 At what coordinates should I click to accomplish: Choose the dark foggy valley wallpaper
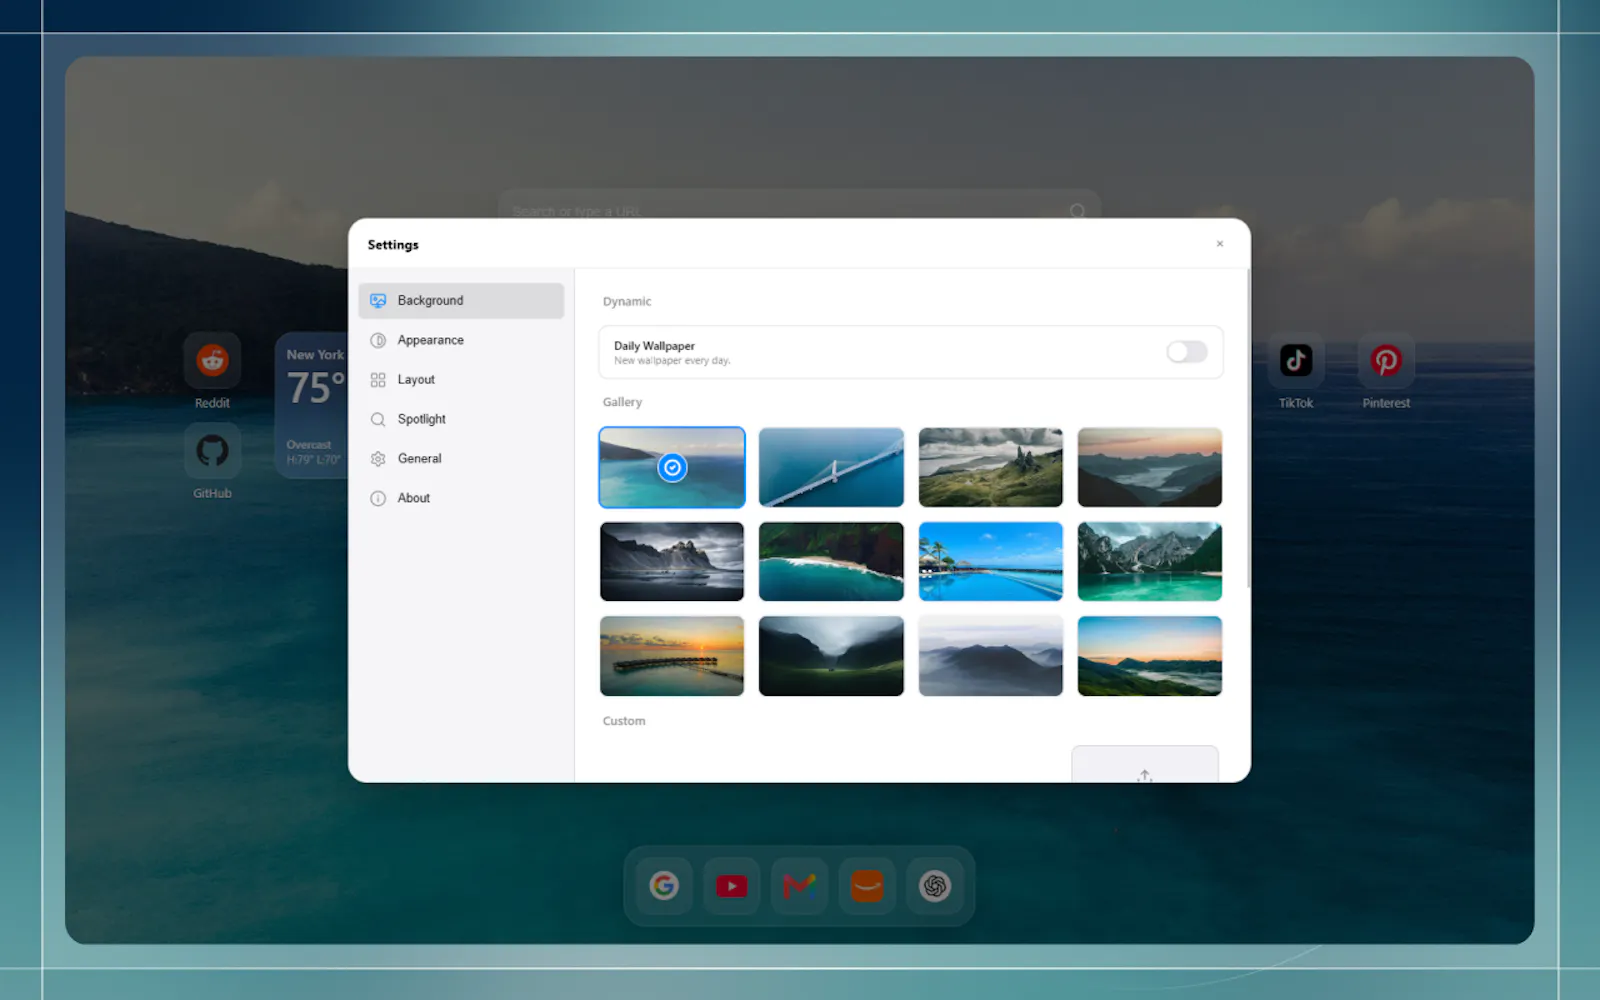point(831,656)
